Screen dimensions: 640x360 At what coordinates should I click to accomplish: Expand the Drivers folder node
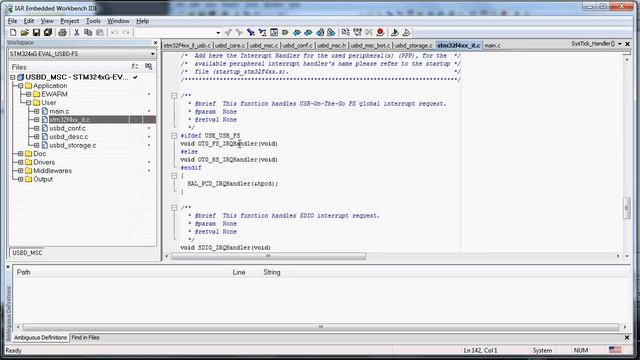click(x=20, y=162)
